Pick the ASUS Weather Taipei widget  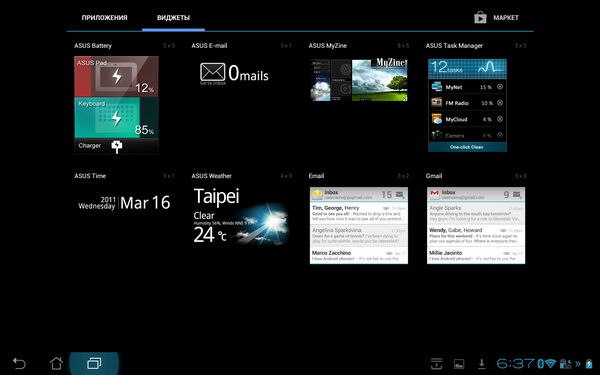(241, 216)
